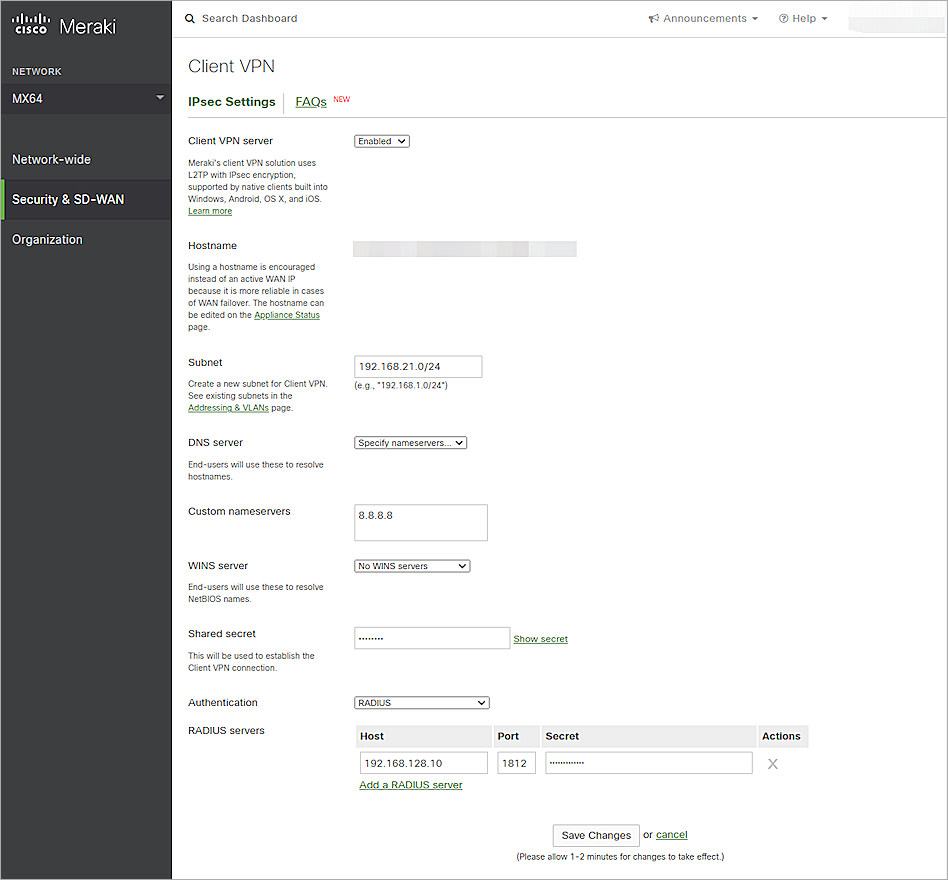Change the Authentication method dropdown

(x=421, y=702)
